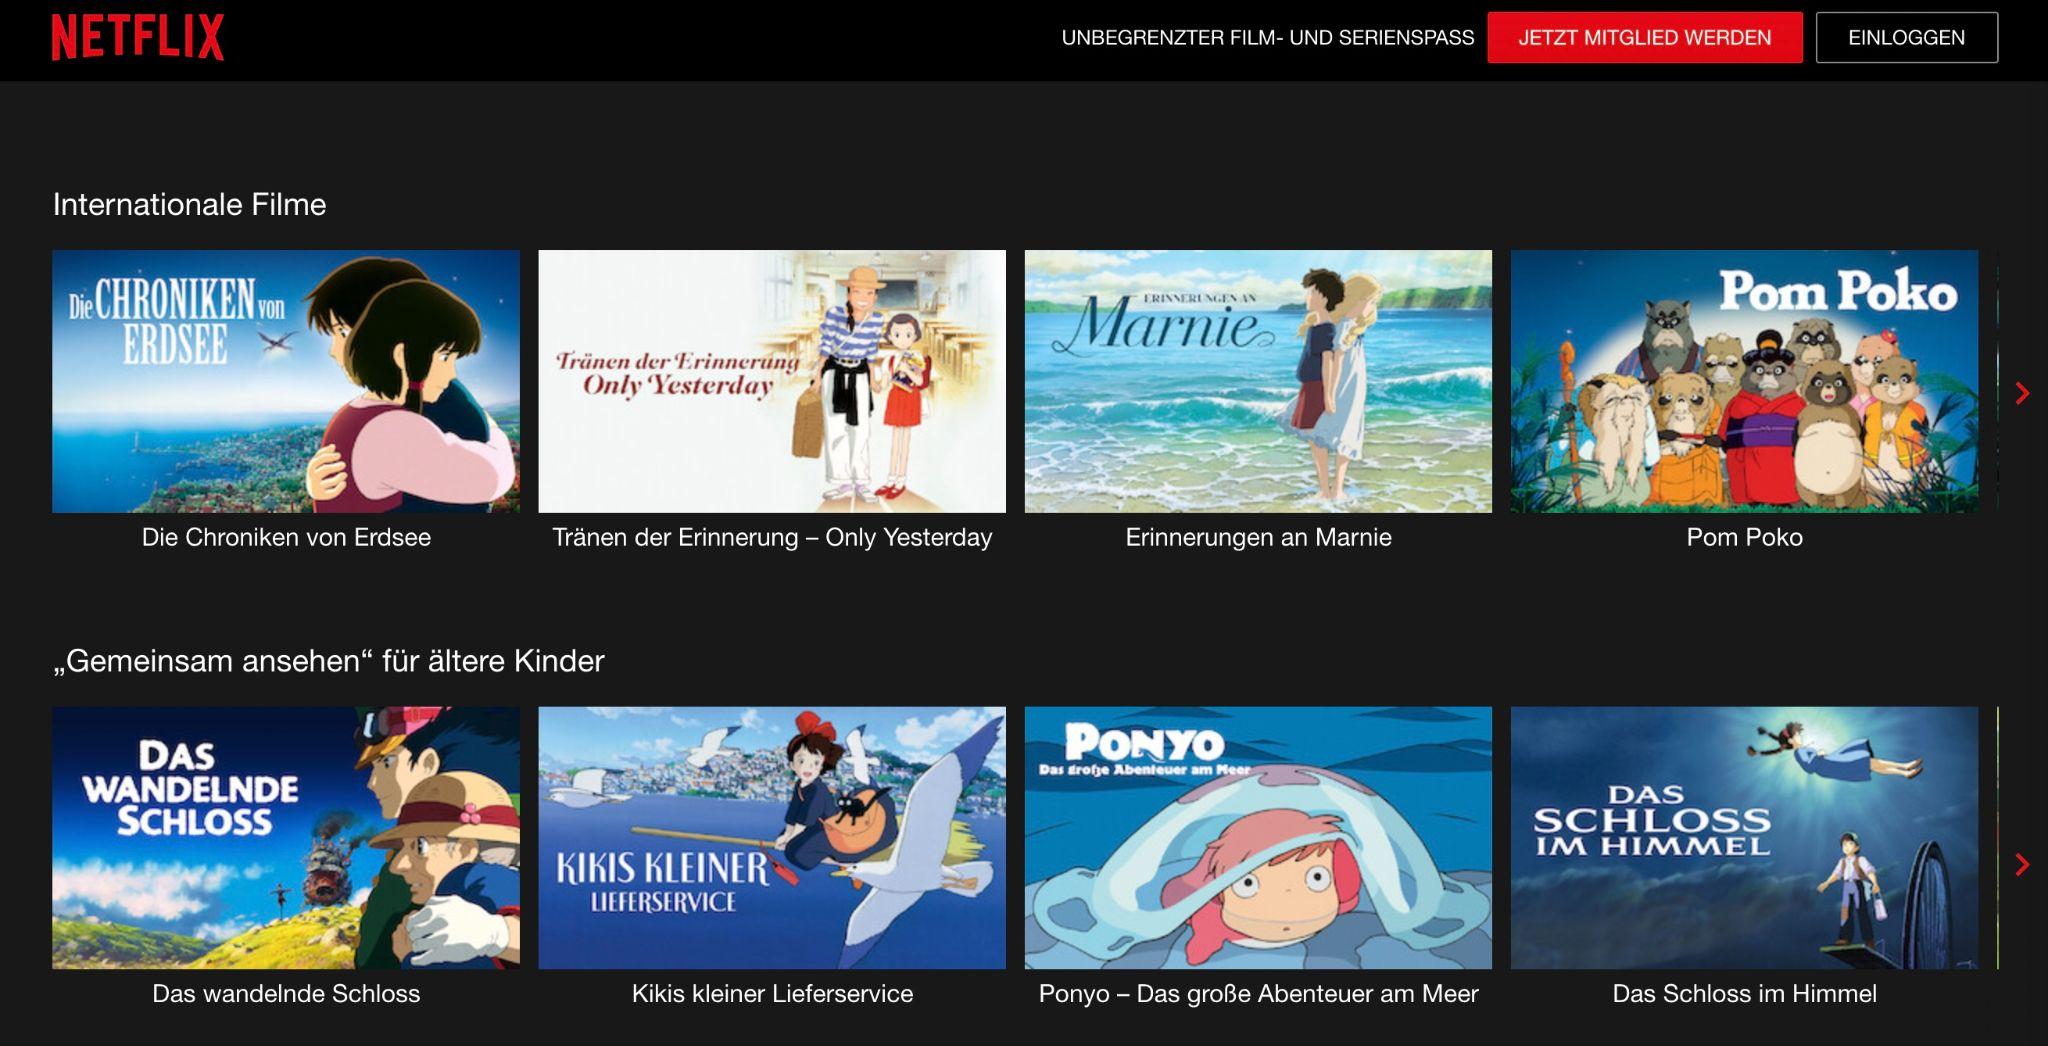Click the Die Chroniken von Erdsee title text
This screenshot has height=1046, width=2048.
286,537
